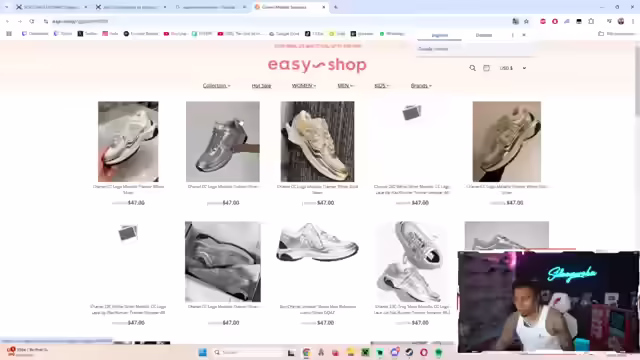This screenshot has height=360, width=640.
Task: Click the easy shop logo
Action: click(317, 65)
